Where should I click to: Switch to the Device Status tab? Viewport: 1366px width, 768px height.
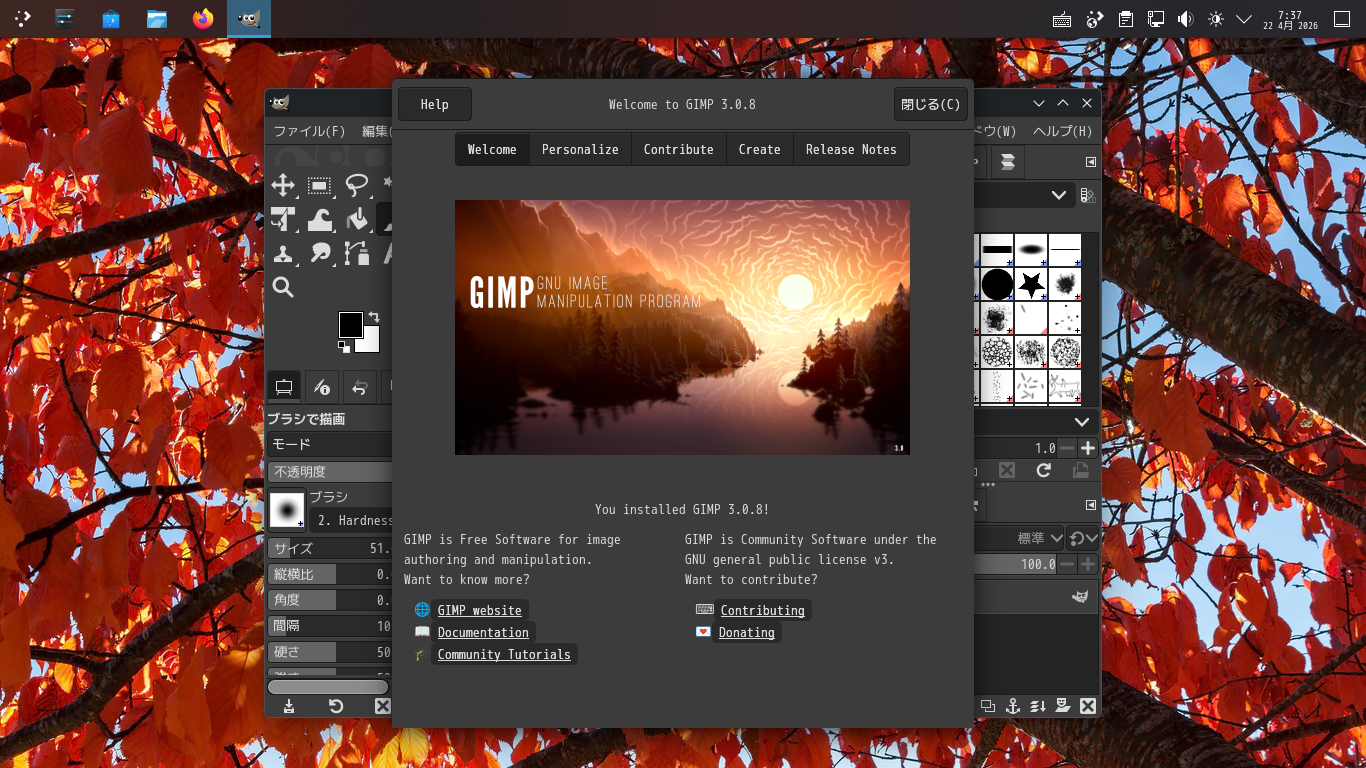tap(321, 386)
